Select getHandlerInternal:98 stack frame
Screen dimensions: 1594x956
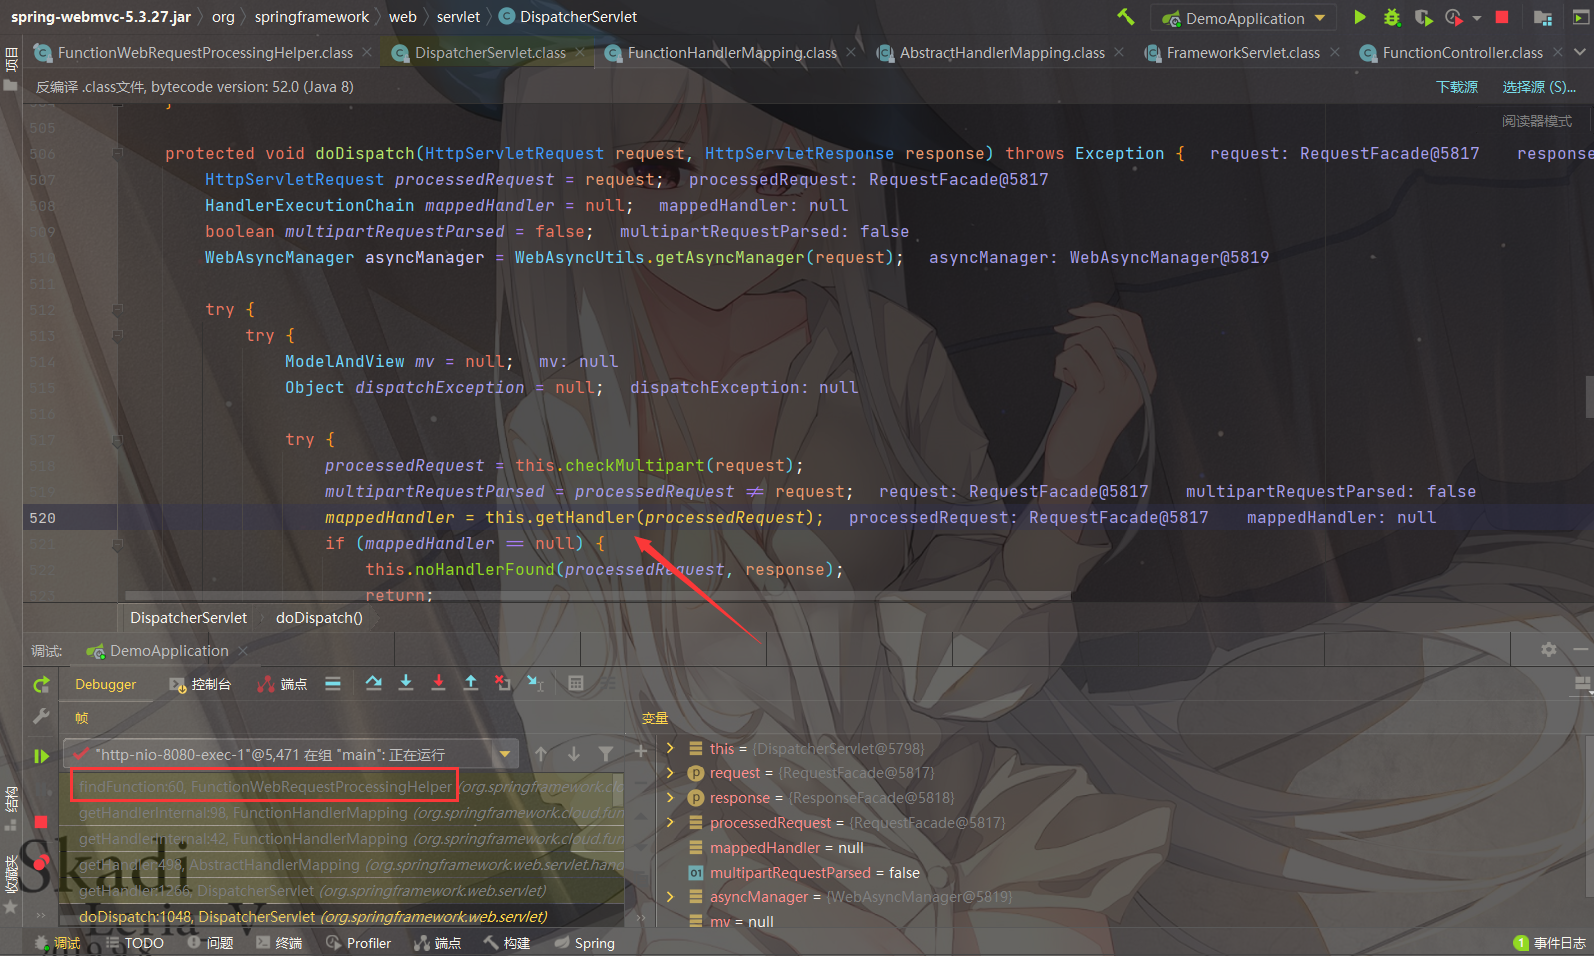(x=342, y=813)
